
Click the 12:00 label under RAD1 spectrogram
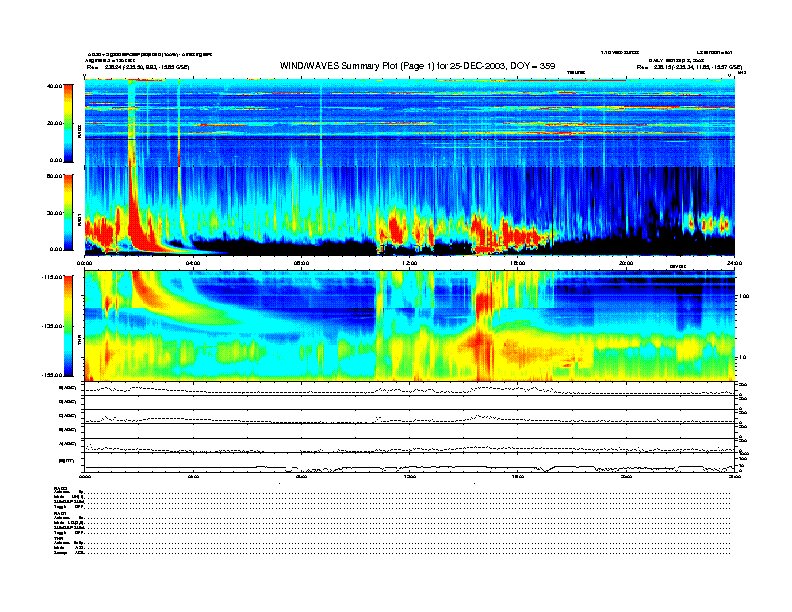point(410,263)
